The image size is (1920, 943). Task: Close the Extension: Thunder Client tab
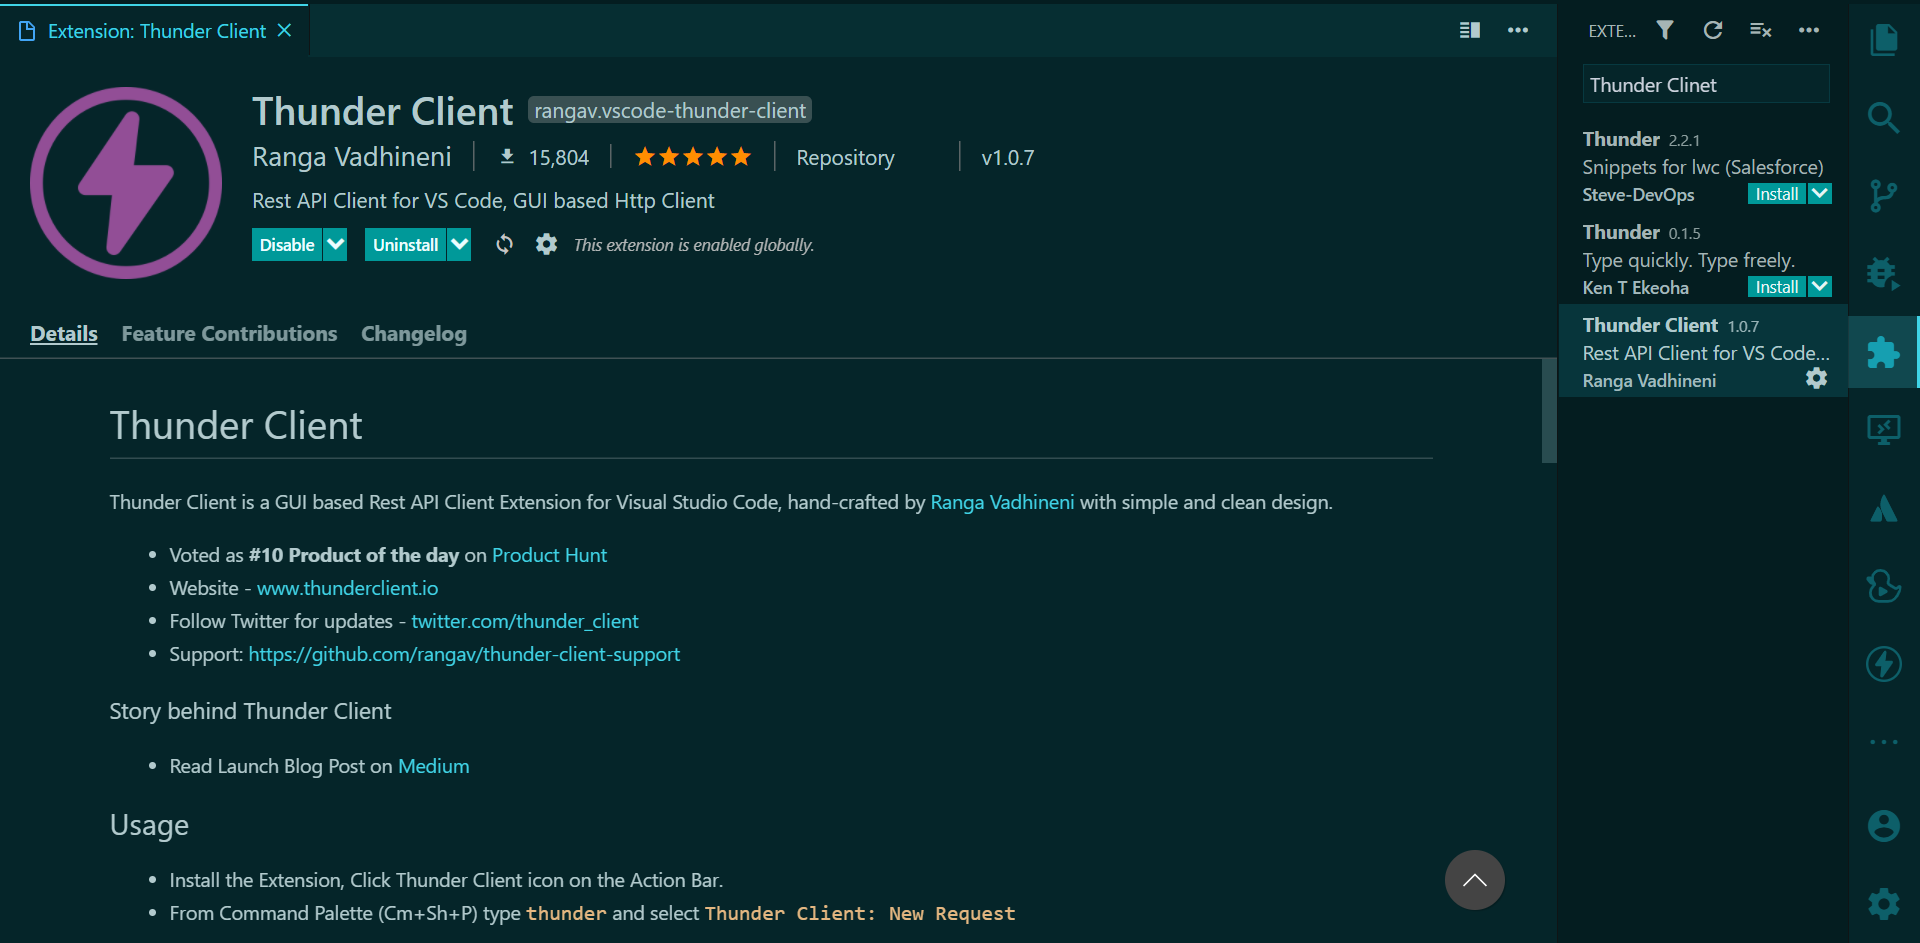click(x=284, y=30)
